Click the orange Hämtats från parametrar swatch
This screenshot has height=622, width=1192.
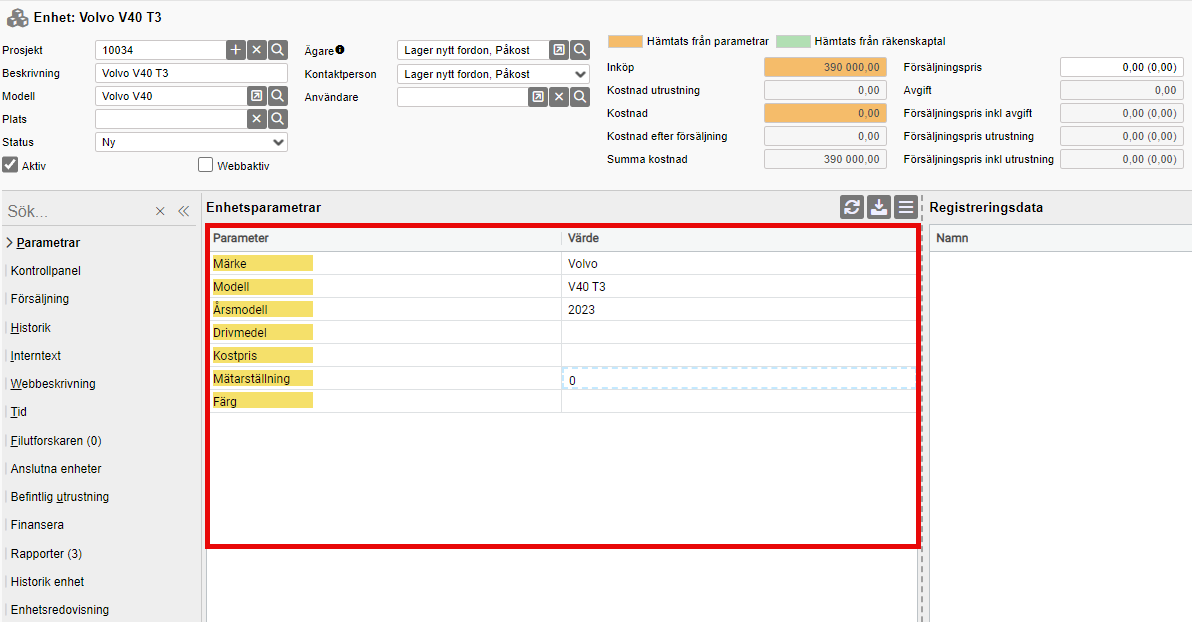coord(625,41)
